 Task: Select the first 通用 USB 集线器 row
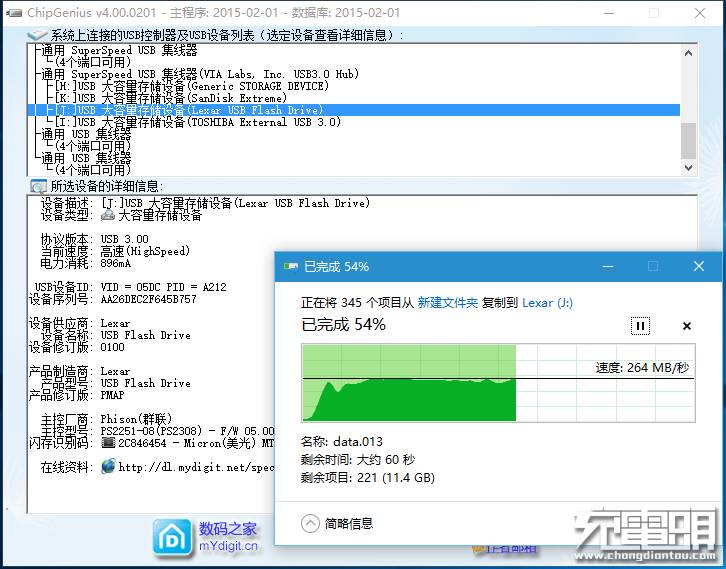pos(86,134)
